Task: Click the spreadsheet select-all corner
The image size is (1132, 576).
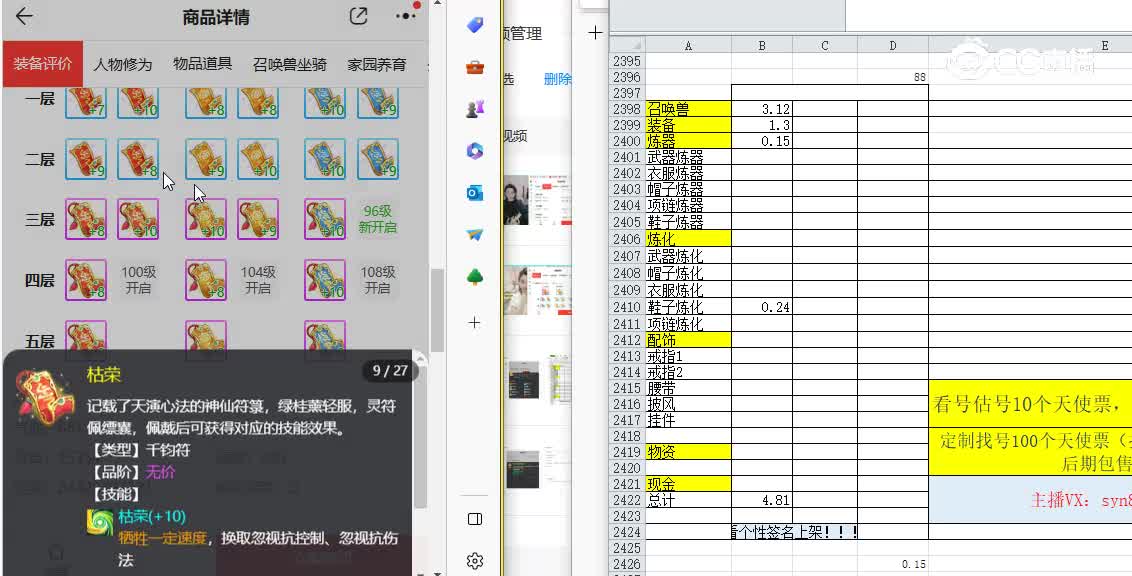Action: coord(627,45)
